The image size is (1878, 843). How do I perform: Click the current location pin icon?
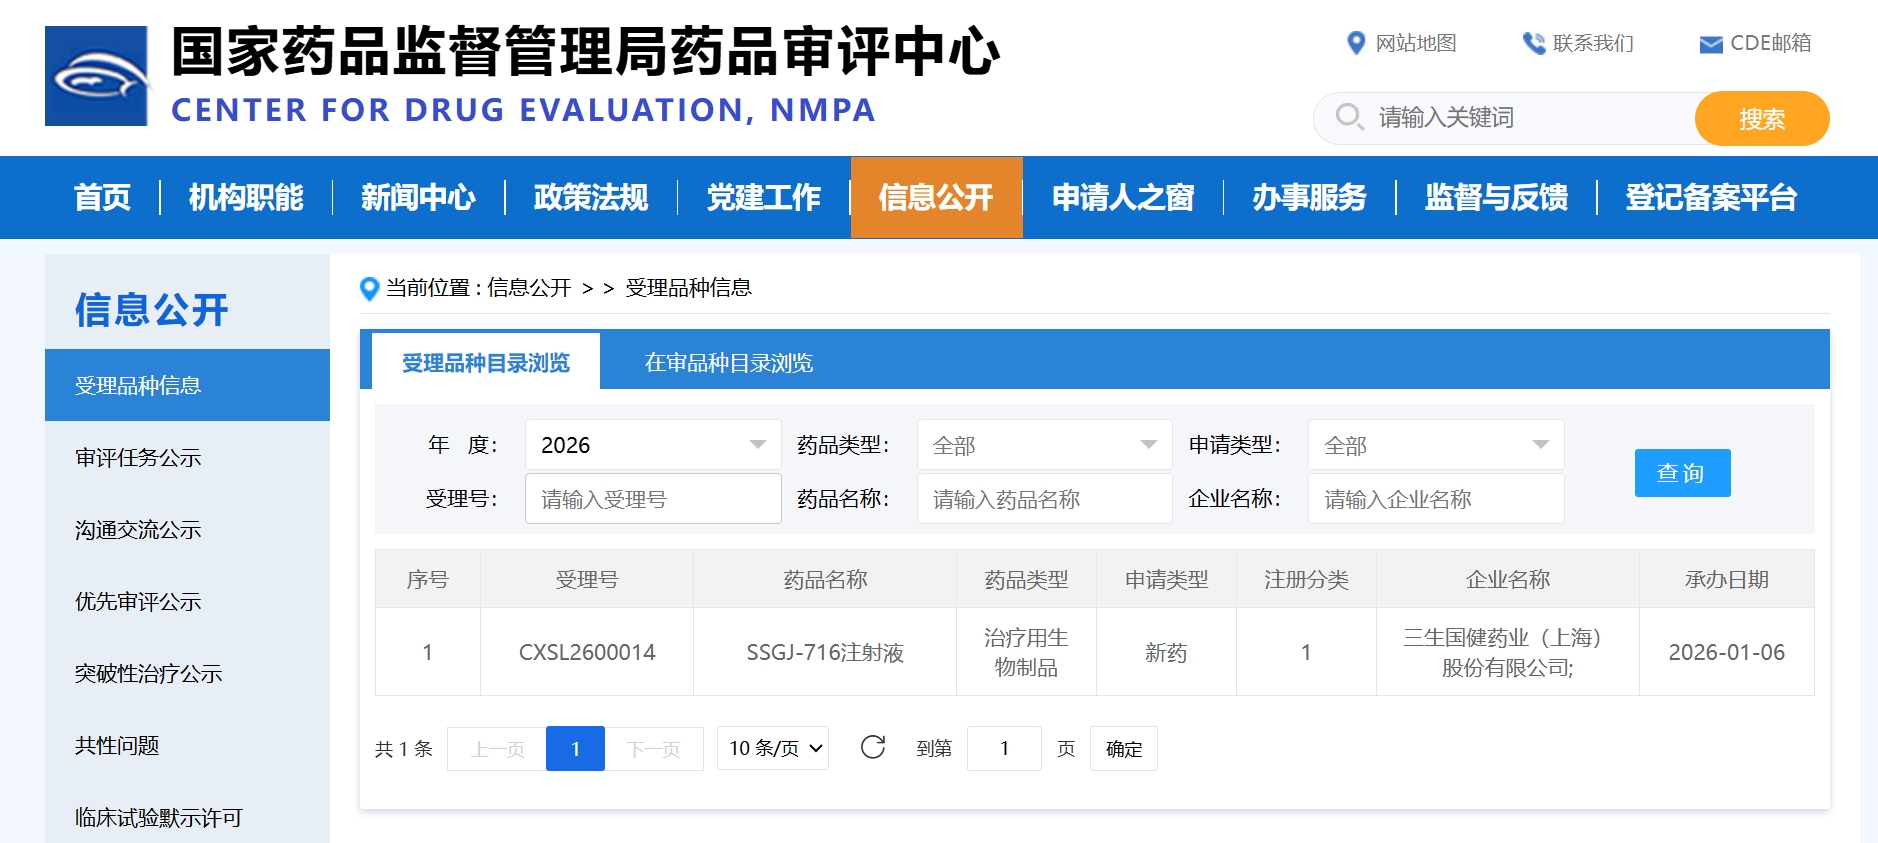coord(369,289)
